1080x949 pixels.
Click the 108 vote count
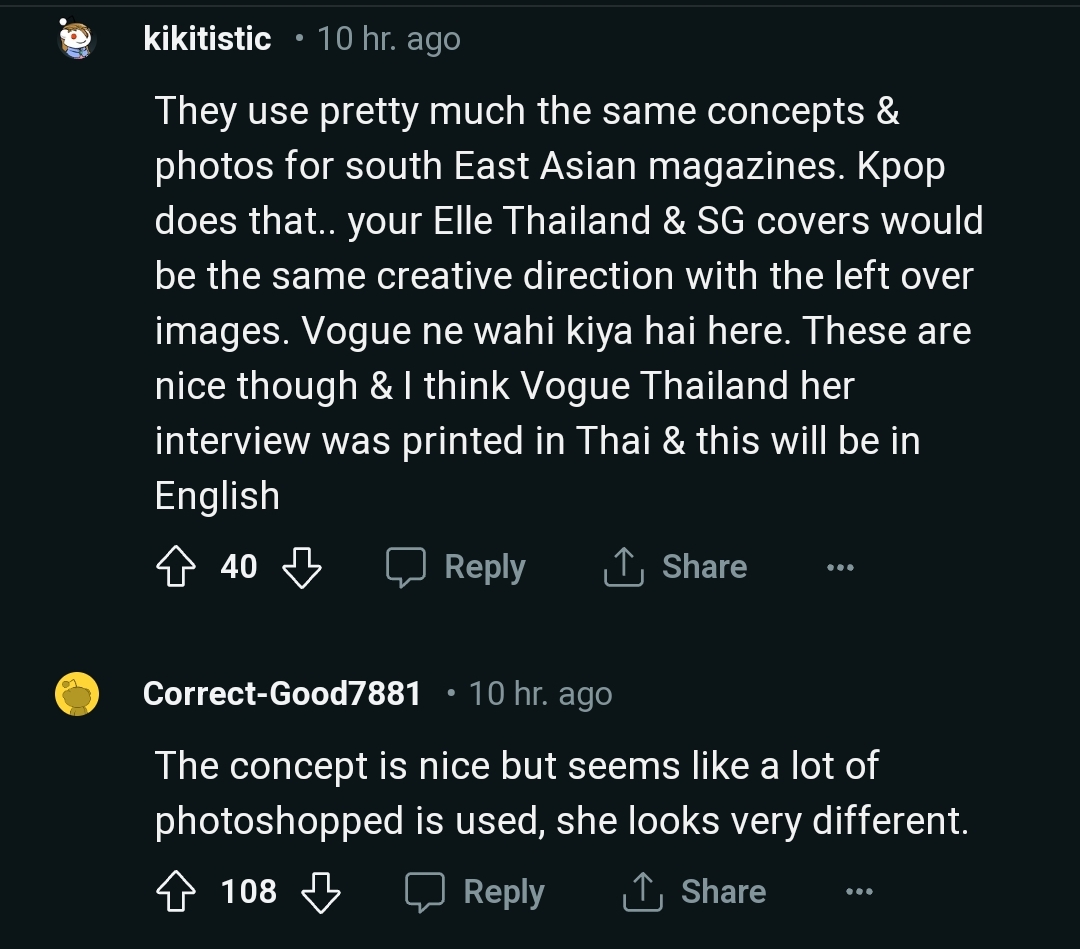249,891
